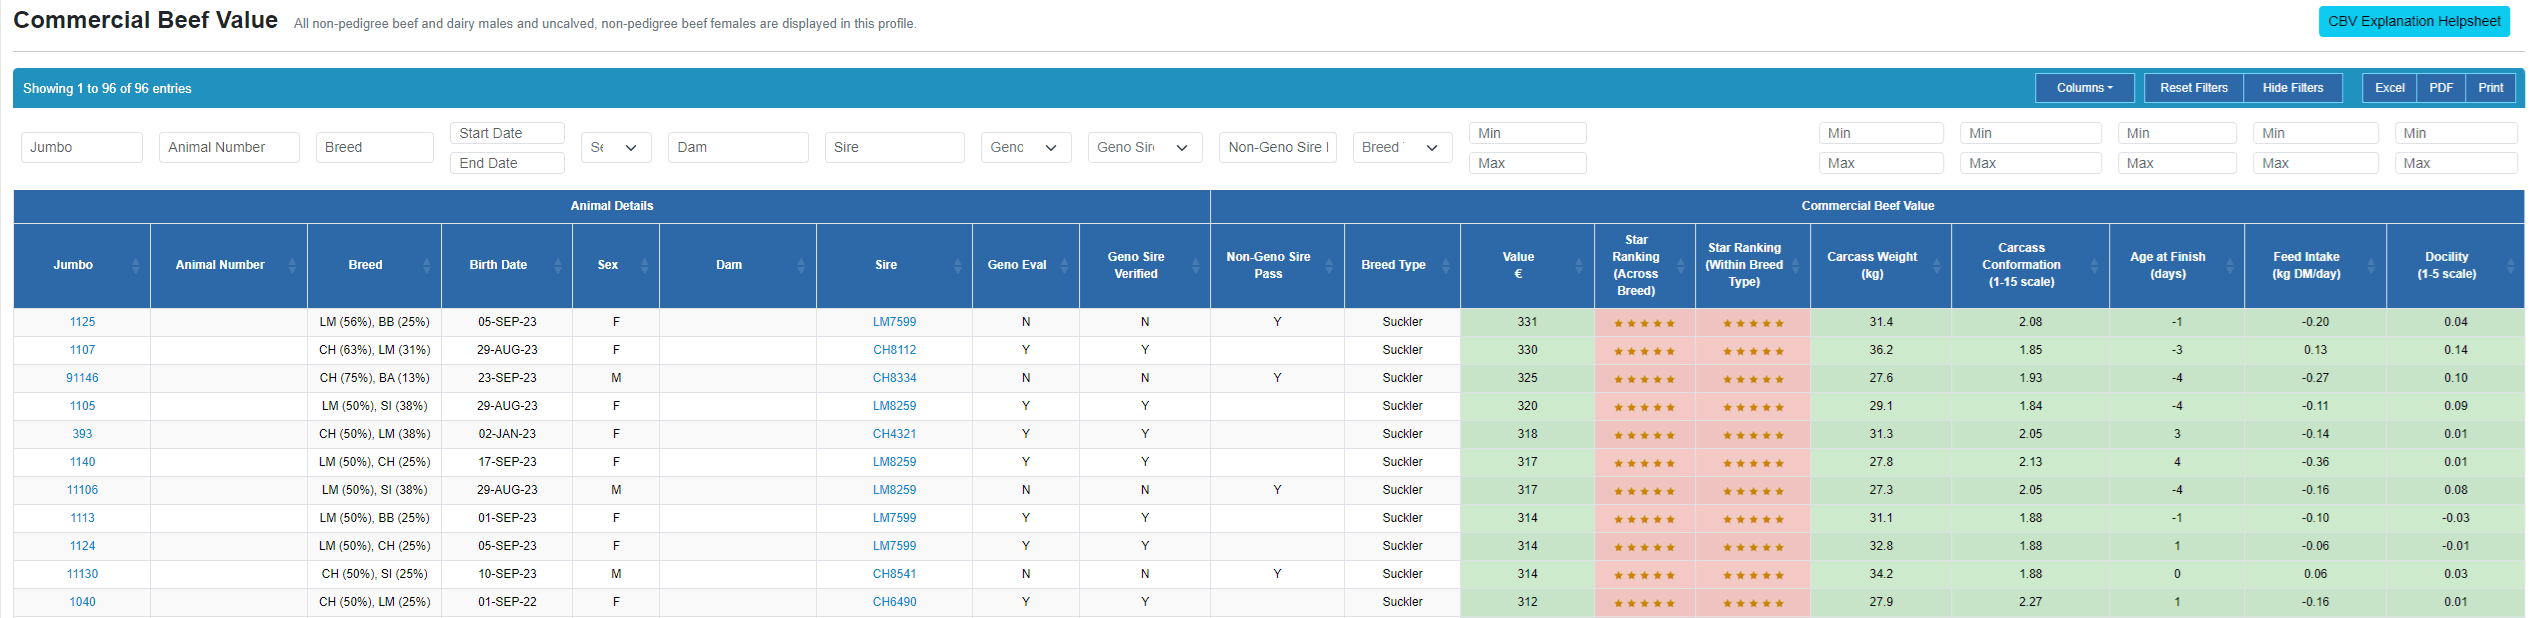Viewport: 2532px width, 618px height.
Task: Open the Geno Sire Verified filter dropdown
Action: [x=1145, y=147]
